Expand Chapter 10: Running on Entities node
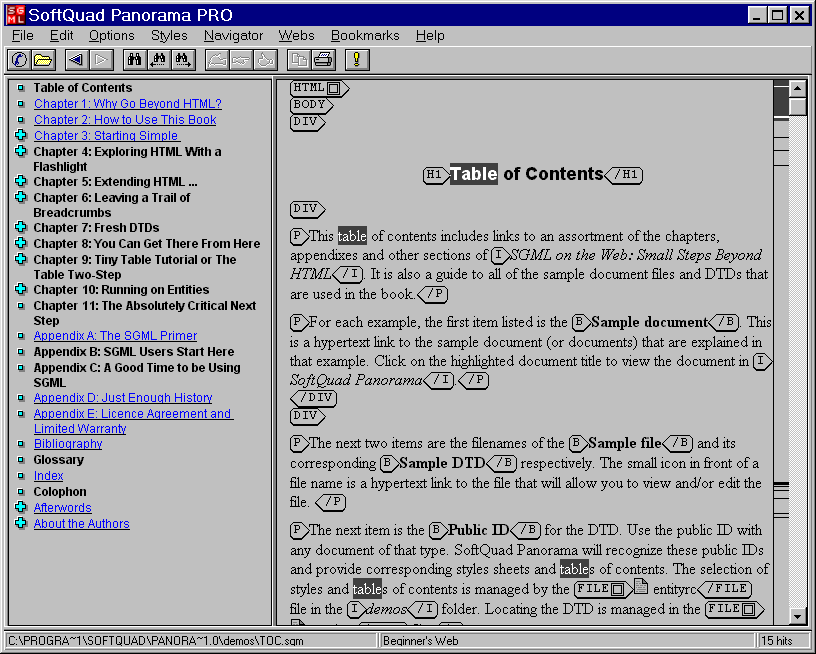The width and height of the screenshot is (816, 654). coord(21,289)
